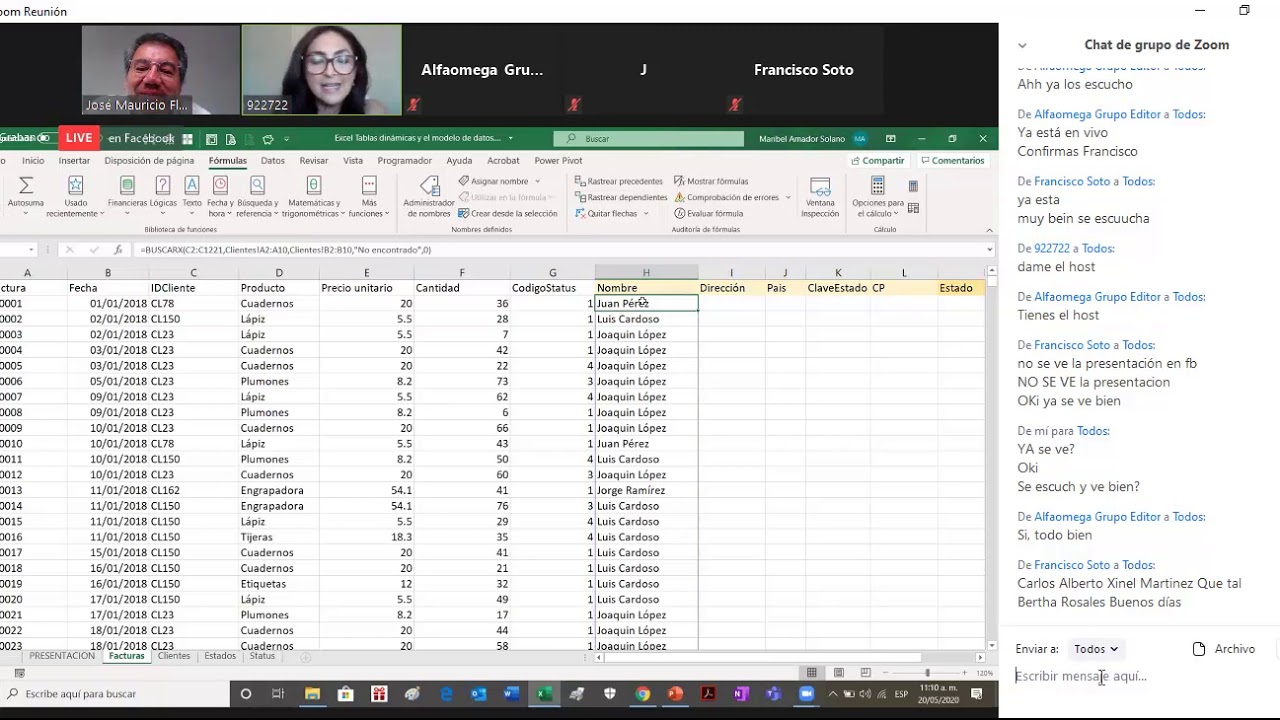This screenshot has width=1280, height=720.
Task: Open Matemáticas y trigonométricas functions
Action: (313, 195)
